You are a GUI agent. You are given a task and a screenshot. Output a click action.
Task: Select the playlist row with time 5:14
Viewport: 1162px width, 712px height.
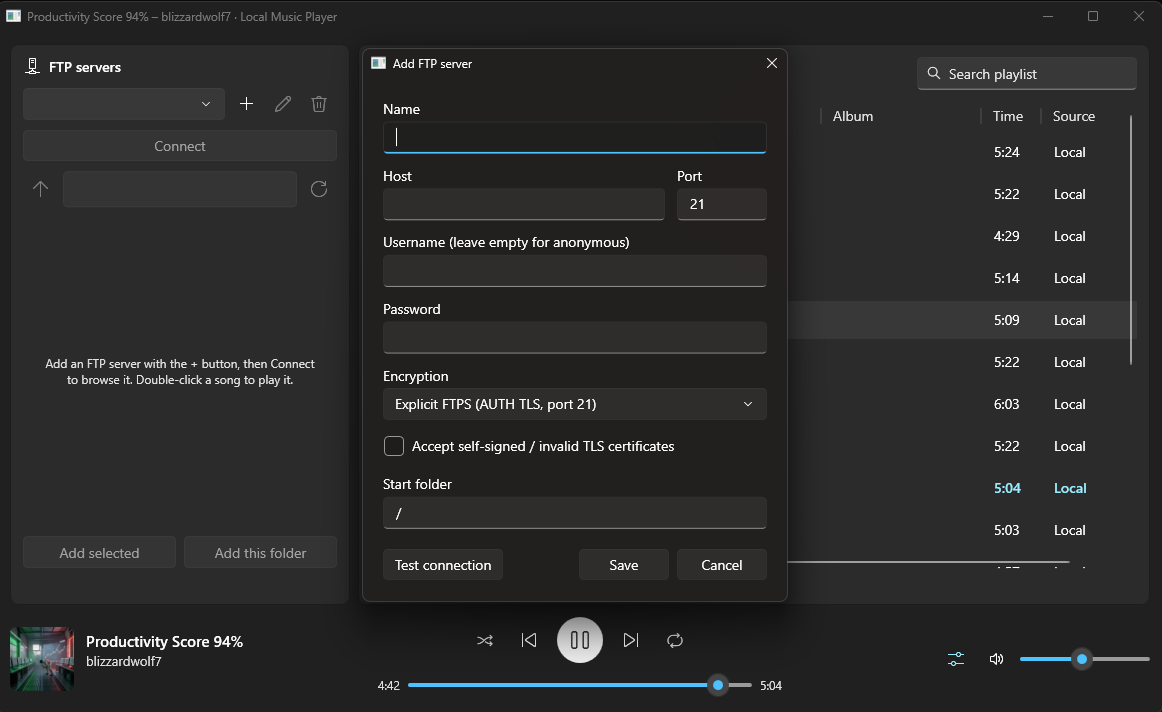(960, 278)
